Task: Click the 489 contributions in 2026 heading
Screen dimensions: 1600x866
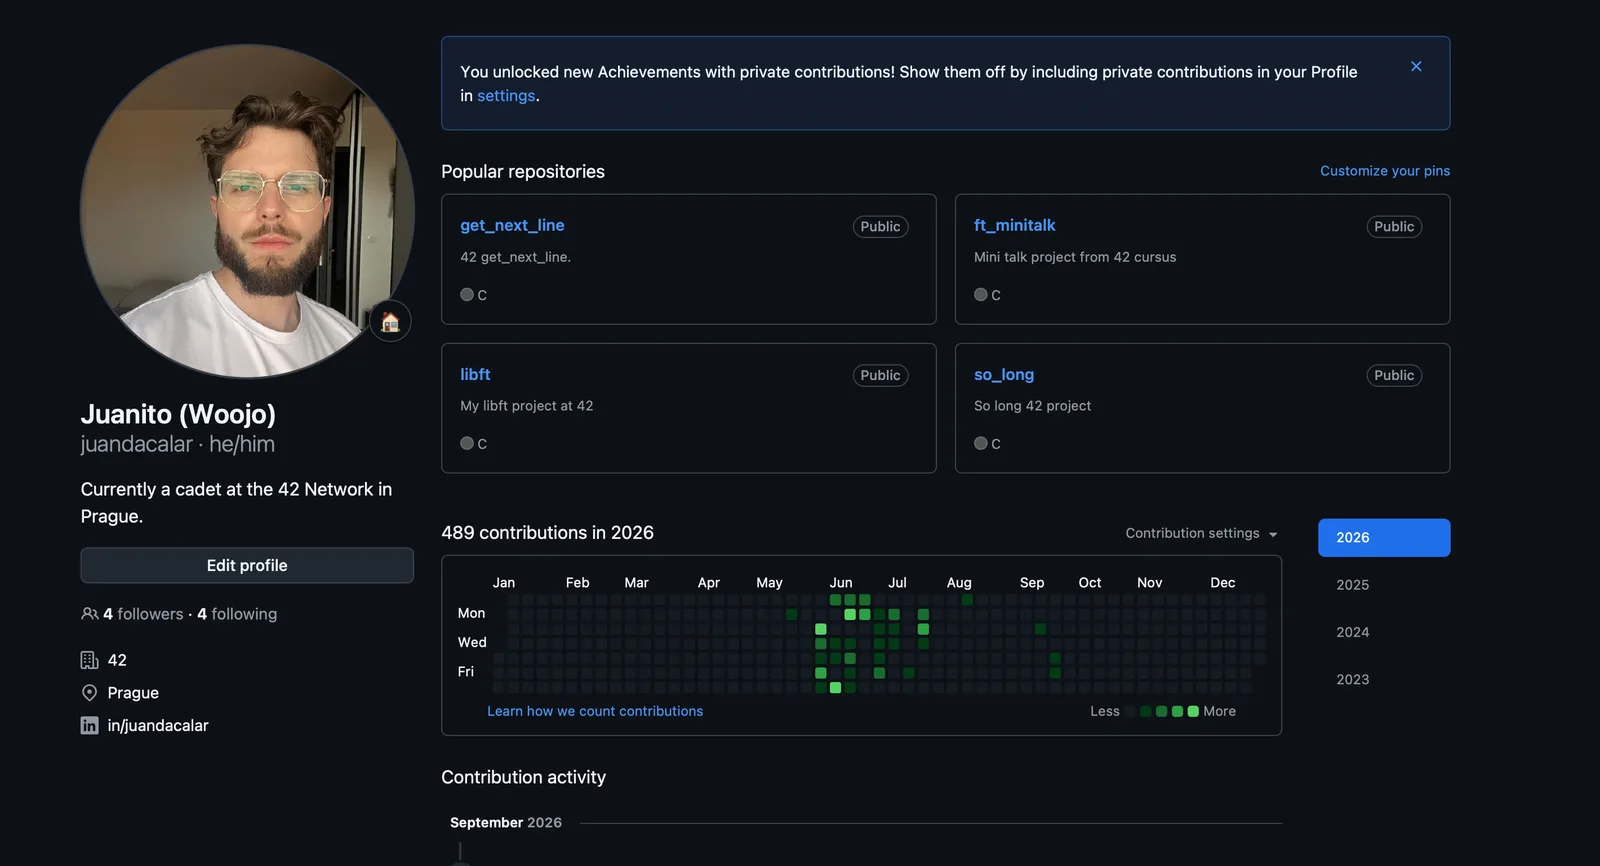Action: (548, 533)
